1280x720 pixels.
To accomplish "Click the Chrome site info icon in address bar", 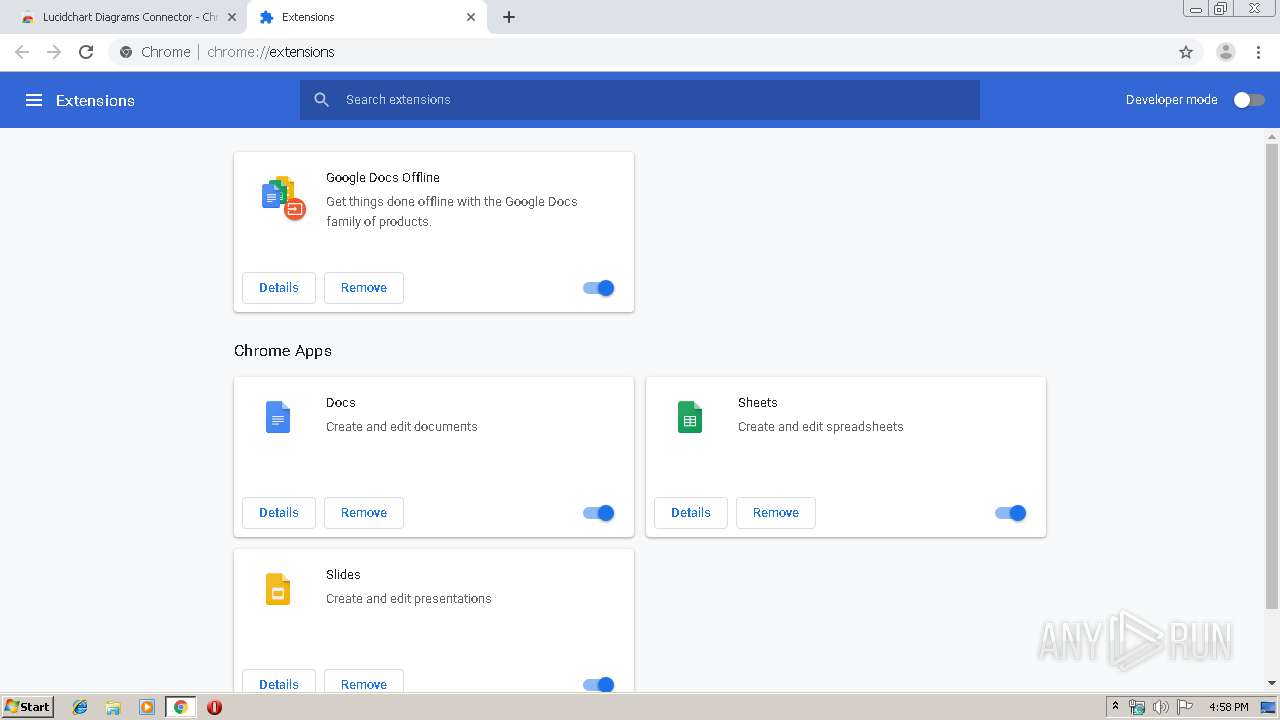I will click(x=126, y=52).
